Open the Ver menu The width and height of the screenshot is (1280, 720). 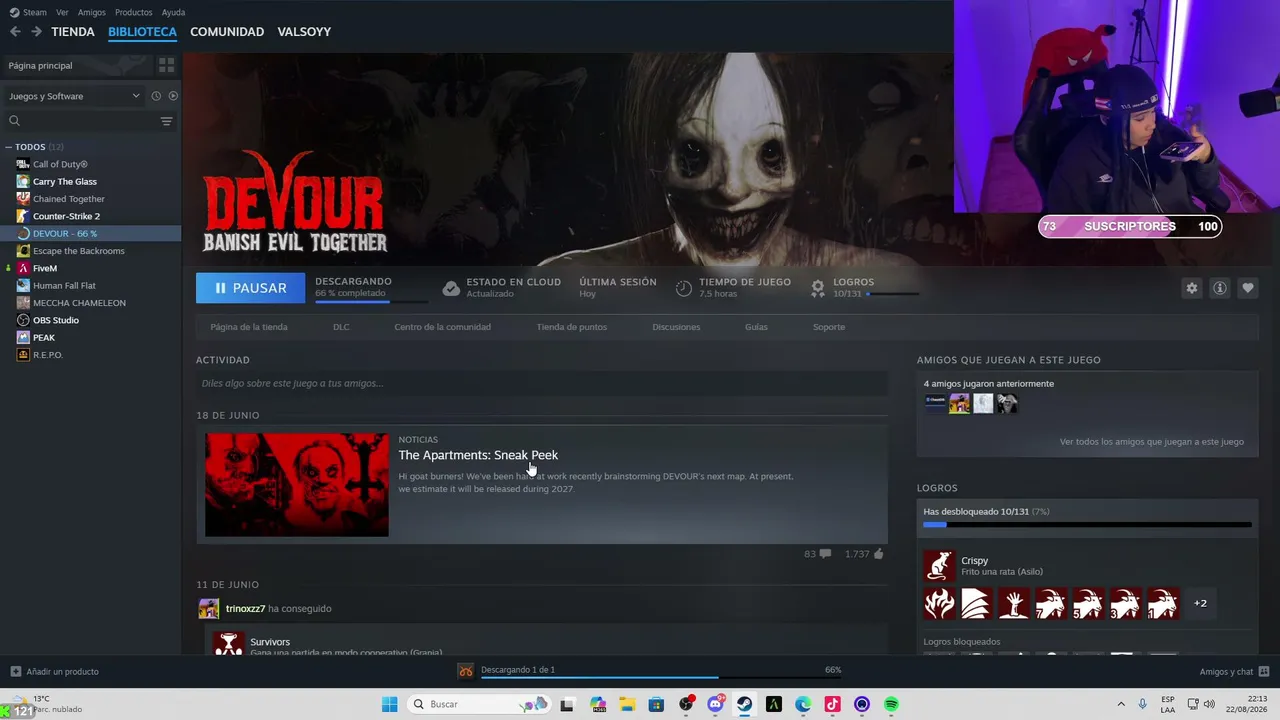(x=62, y=12)
